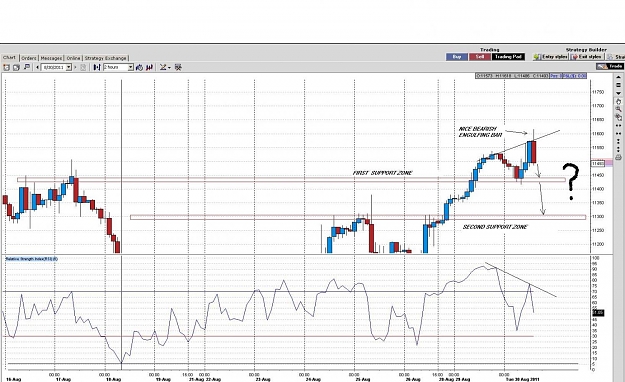Image resolution: width=625 pixels, height=382 pixels.
Task: Click the greyed page icon after date arrows
Action: (83, 67)
